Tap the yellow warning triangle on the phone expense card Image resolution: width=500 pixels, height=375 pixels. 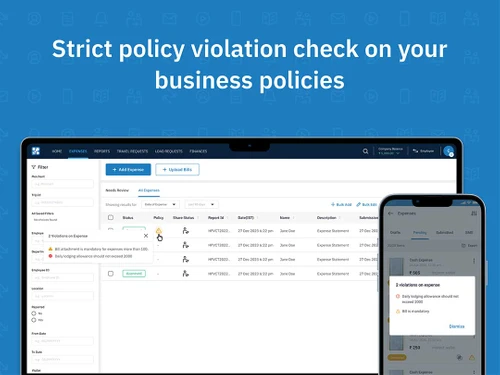pyautogui.click(x=472, y=358)
